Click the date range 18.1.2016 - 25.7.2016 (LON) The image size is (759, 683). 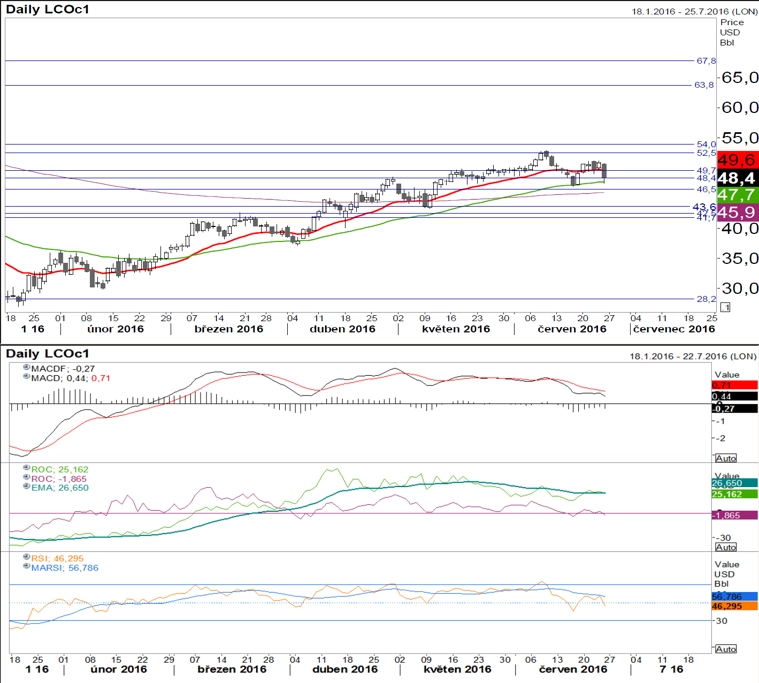coord(694,12)
